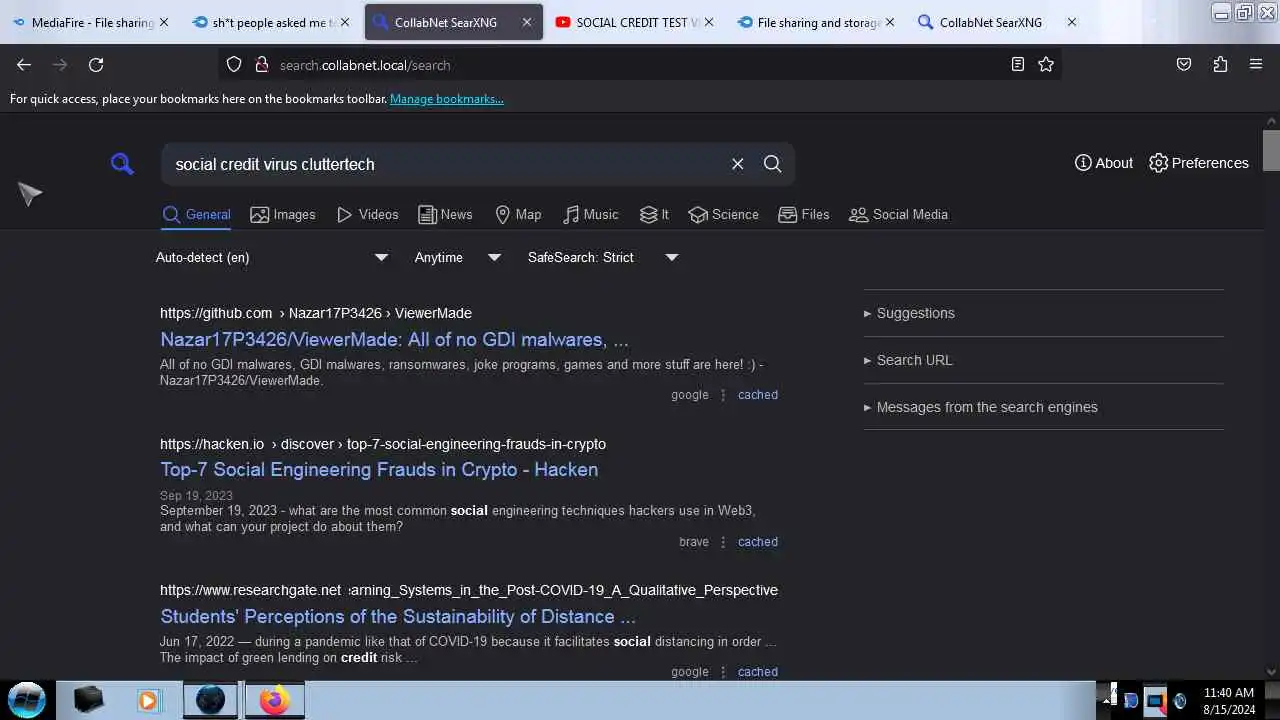Switch to the Map category tab
The width and height of the screenshot is (1280, 720).
click(518, 214)
